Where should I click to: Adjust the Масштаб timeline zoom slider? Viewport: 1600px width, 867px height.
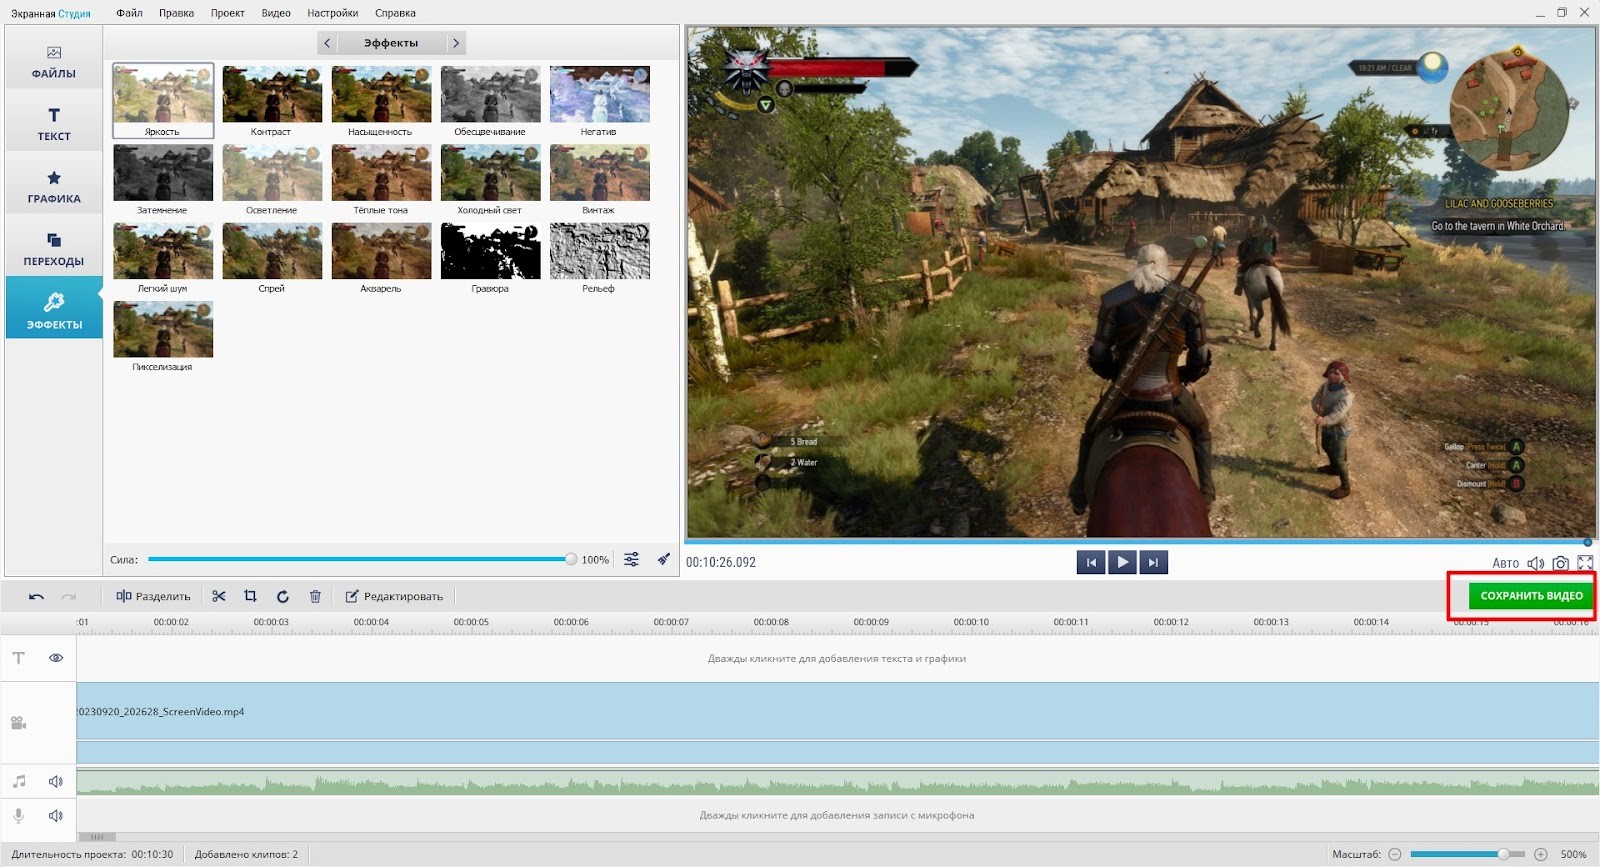1467,854
